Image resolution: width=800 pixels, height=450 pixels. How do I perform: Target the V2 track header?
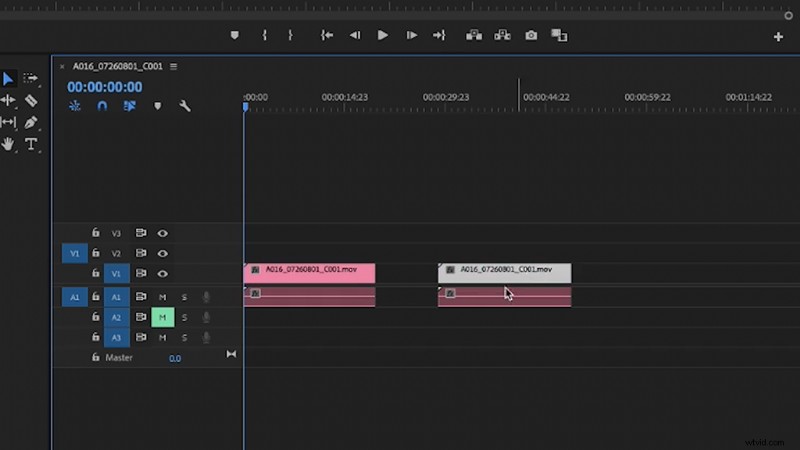(x=116, y=253)
